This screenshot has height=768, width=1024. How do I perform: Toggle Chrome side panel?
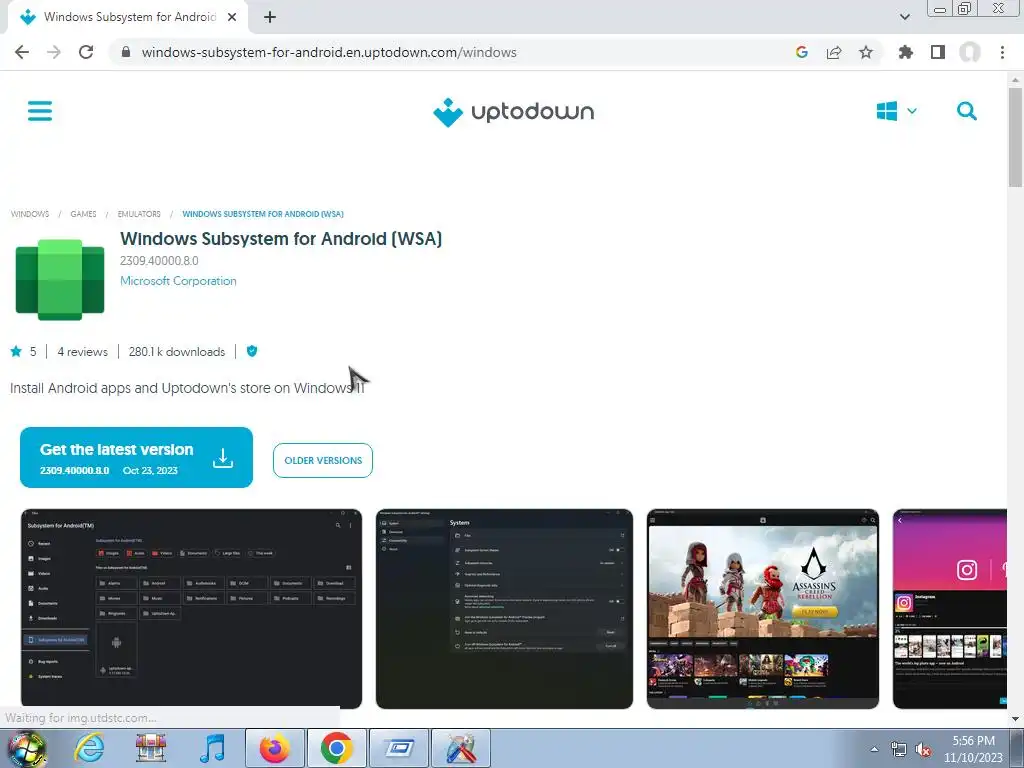point(938,52)
